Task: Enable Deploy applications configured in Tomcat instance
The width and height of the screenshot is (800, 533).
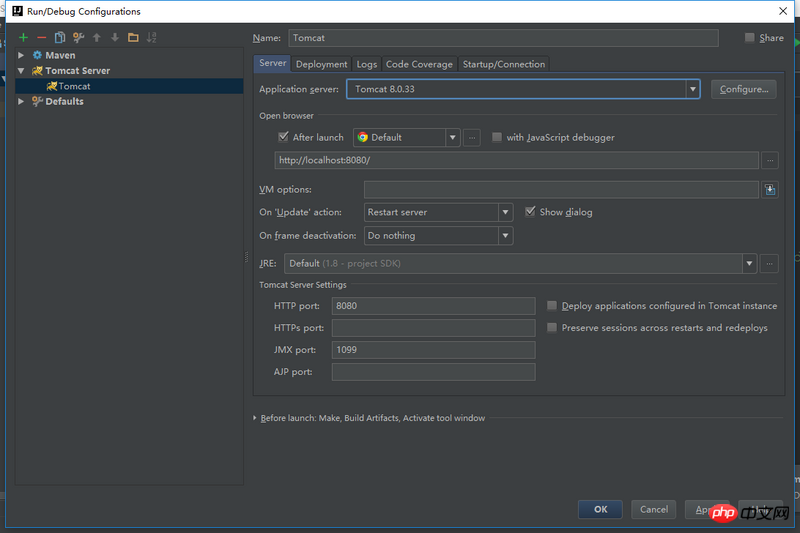Action: point(552,306)
